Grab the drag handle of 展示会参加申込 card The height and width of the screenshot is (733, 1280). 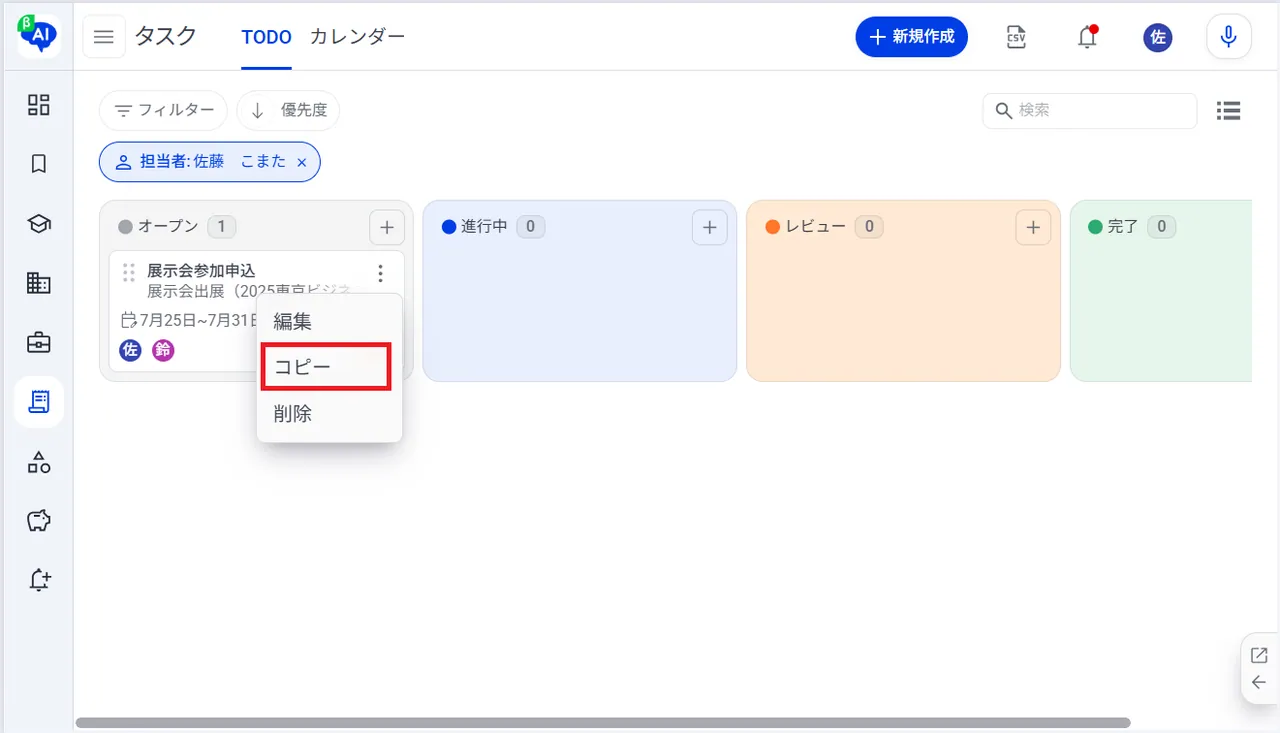pyautogui.click(x=128, y=272)
